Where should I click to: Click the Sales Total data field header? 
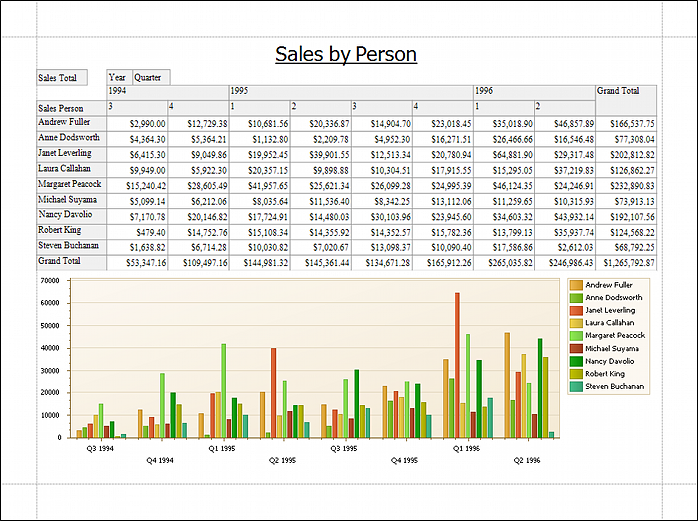(61, 77)
